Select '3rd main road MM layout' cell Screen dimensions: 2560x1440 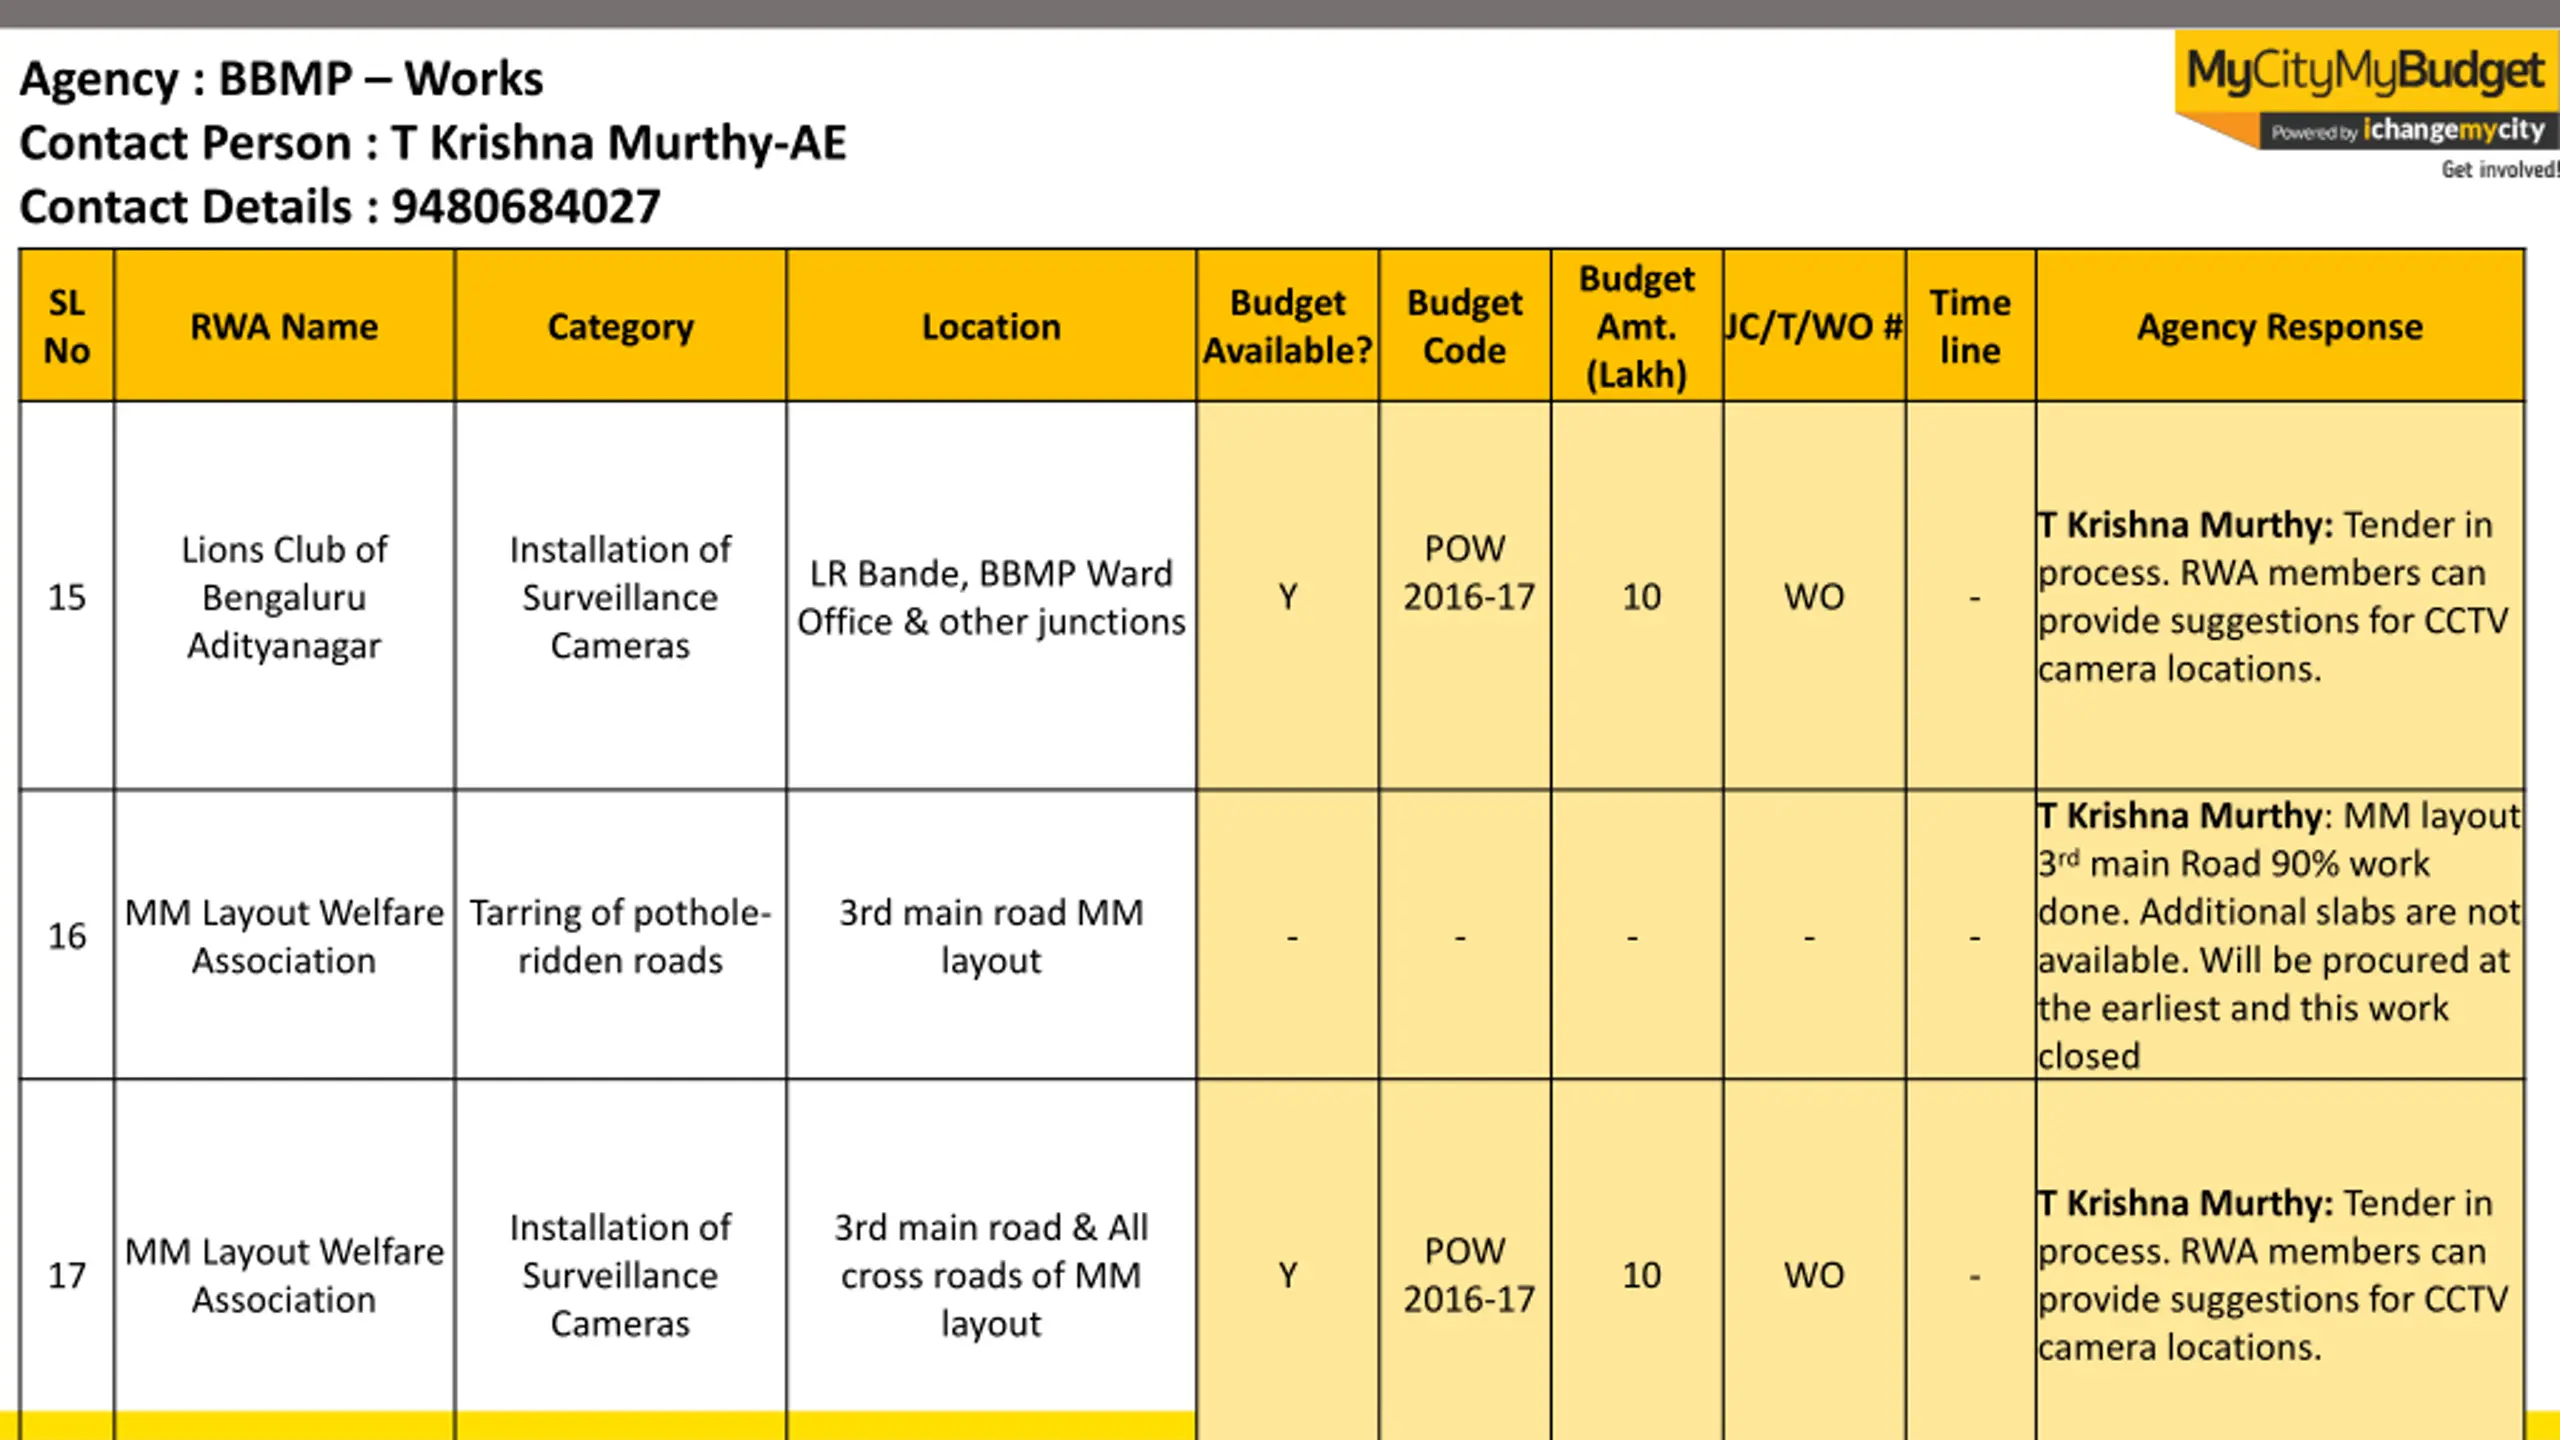pos(991,935)
